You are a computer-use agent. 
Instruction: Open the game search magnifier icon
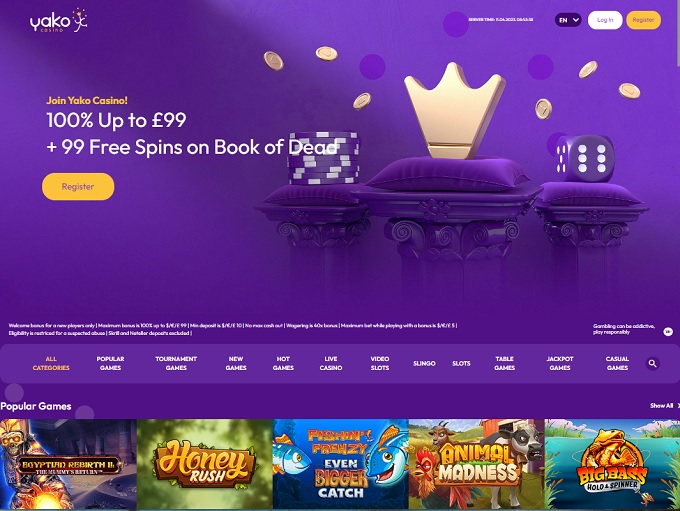pyautogui.click(x=652, y=364)
